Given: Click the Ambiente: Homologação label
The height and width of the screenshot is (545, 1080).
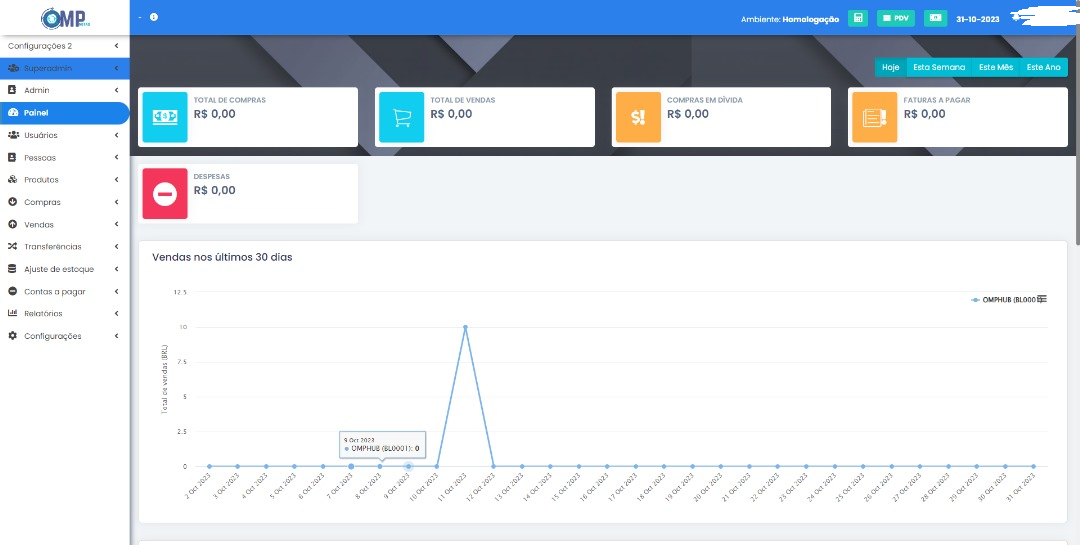Looking at the screenshot, I should point(789,19).
